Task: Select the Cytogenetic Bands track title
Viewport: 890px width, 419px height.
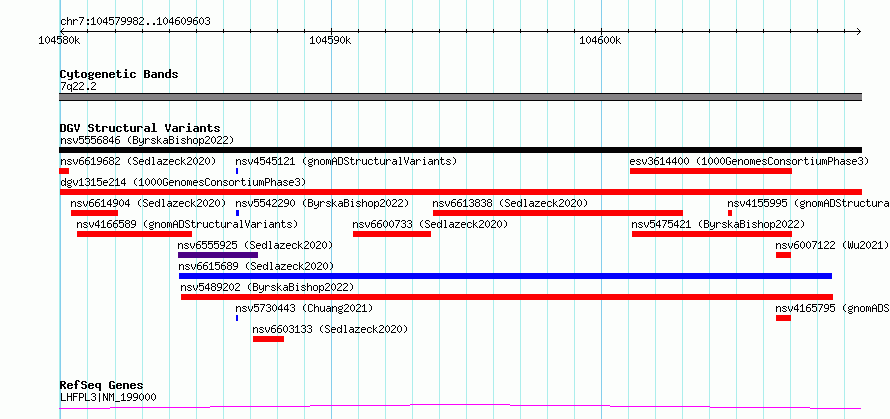Action: [x=119, y=74]
